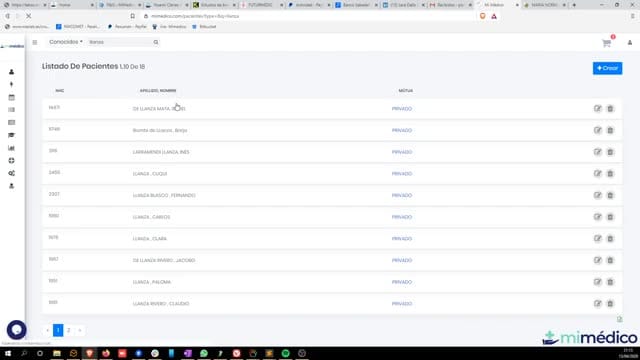Create a new patient with Crear
640x360 pixels.
coord(607,68)
